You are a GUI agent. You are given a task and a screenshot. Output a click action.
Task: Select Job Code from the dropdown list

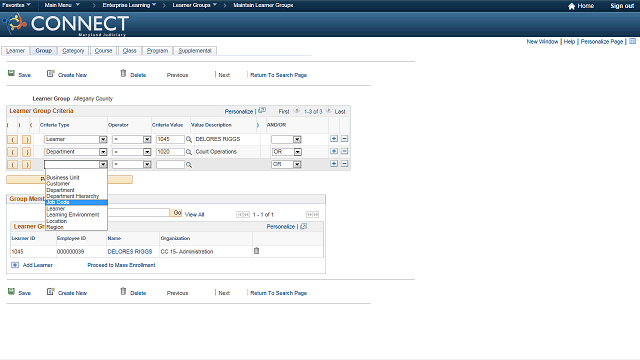tap(76, 202)
